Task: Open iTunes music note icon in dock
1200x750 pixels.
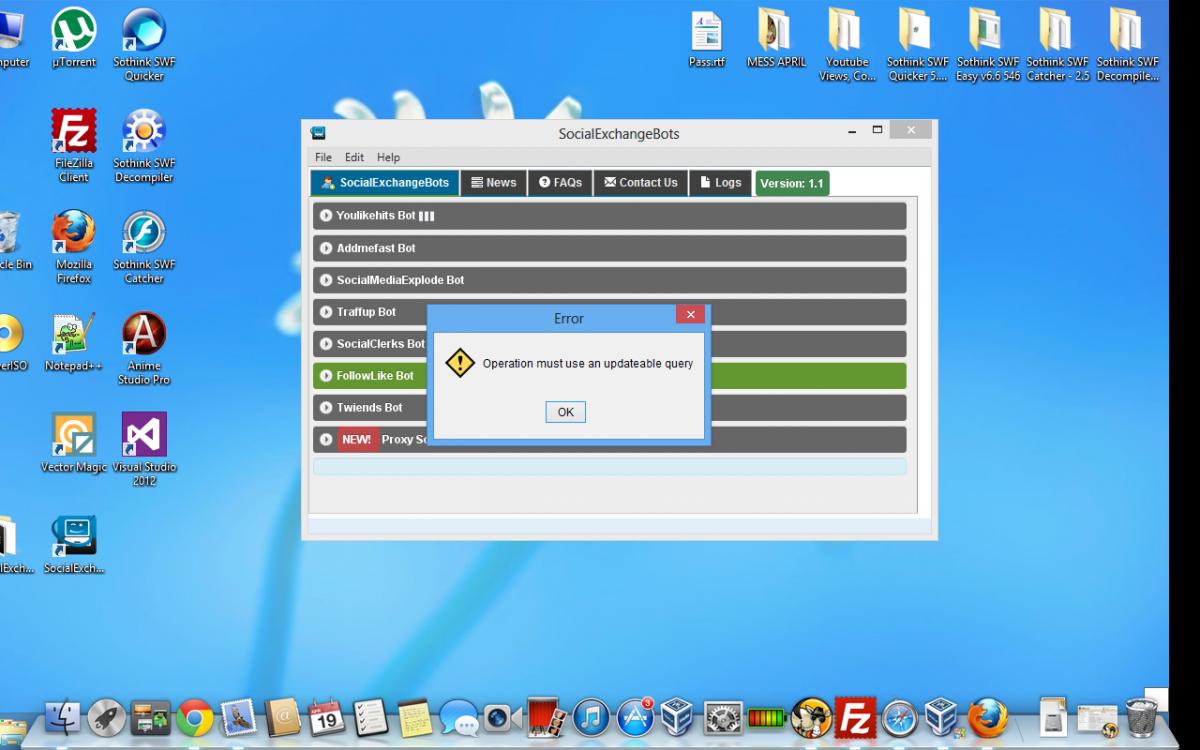Action: 591,717
